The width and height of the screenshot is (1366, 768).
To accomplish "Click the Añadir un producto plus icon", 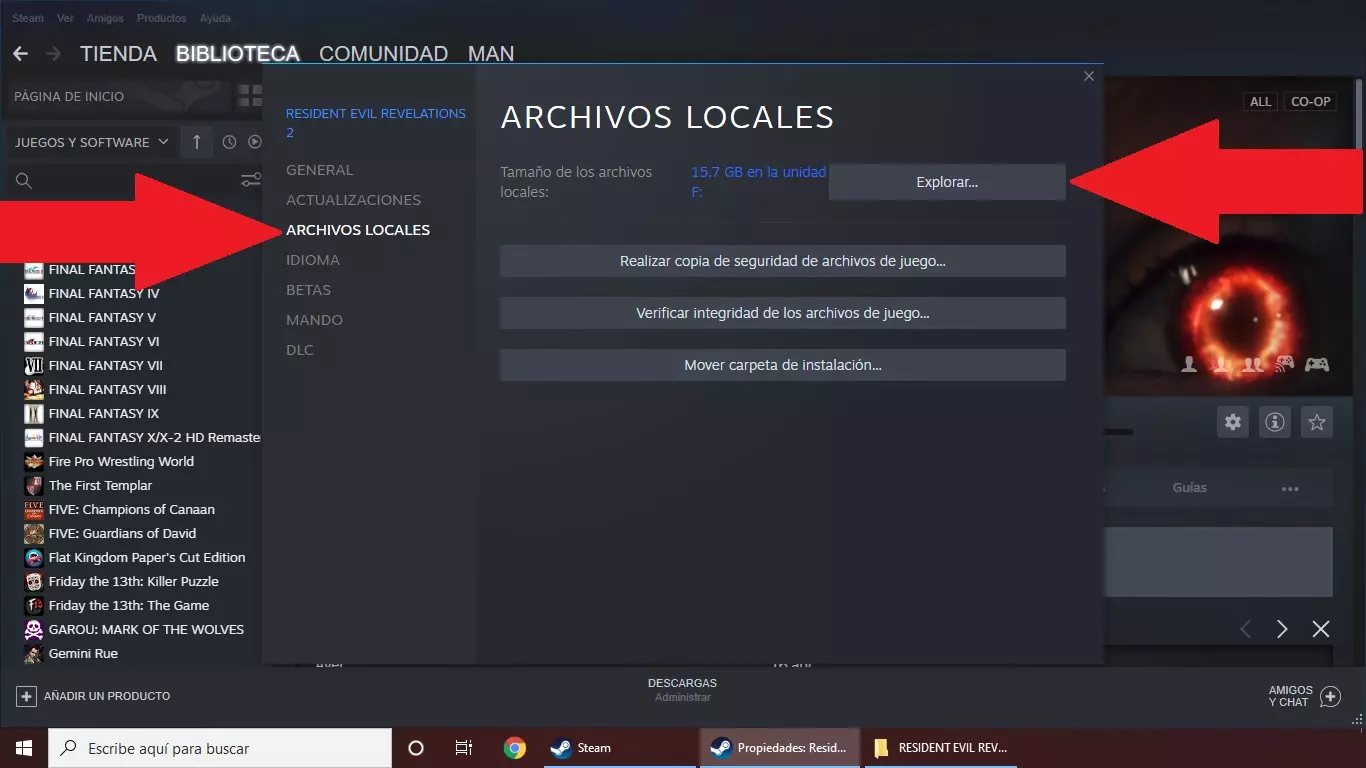I will point(27,696).
